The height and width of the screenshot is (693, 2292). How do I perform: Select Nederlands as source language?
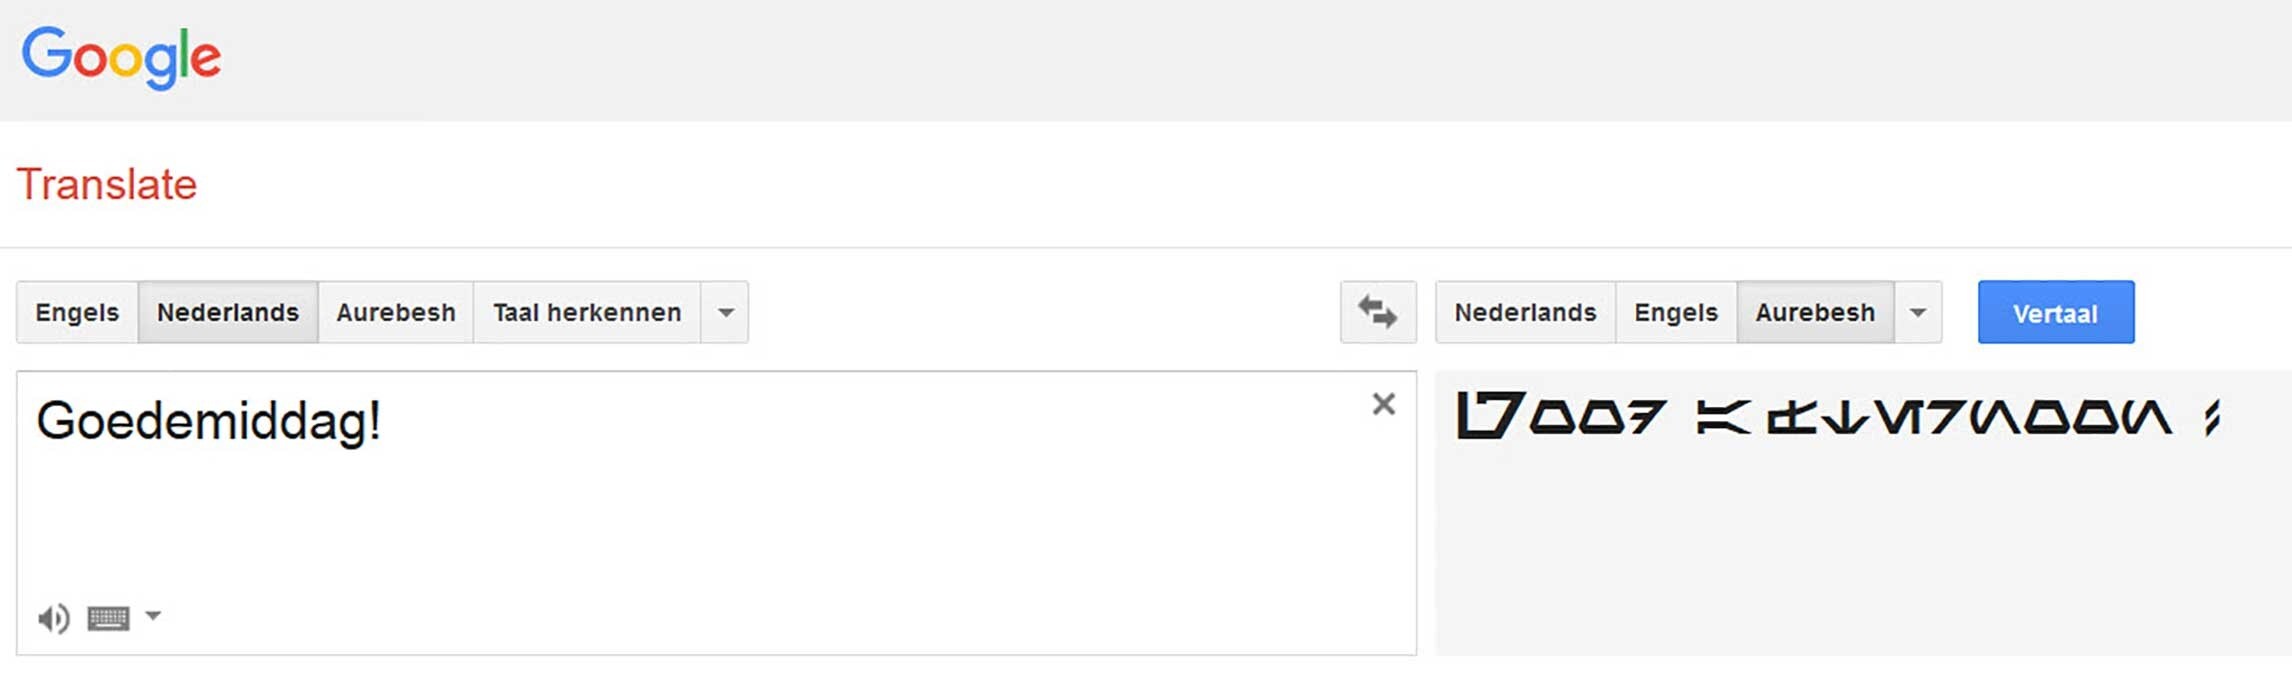coord(228,312)
